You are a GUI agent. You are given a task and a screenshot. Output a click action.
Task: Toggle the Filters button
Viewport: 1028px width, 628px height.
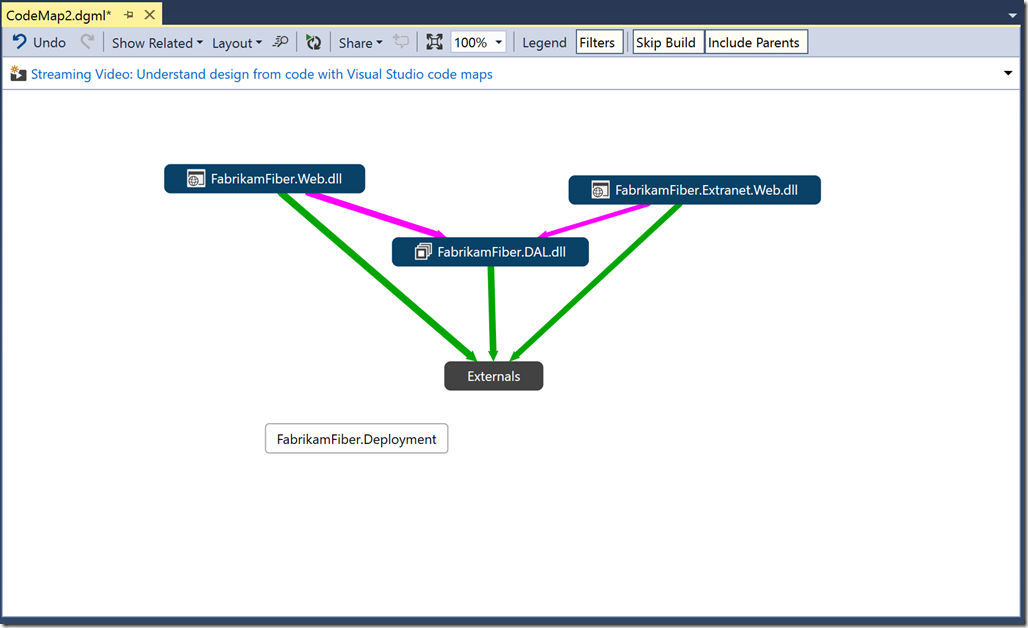(x=599, y=43)
